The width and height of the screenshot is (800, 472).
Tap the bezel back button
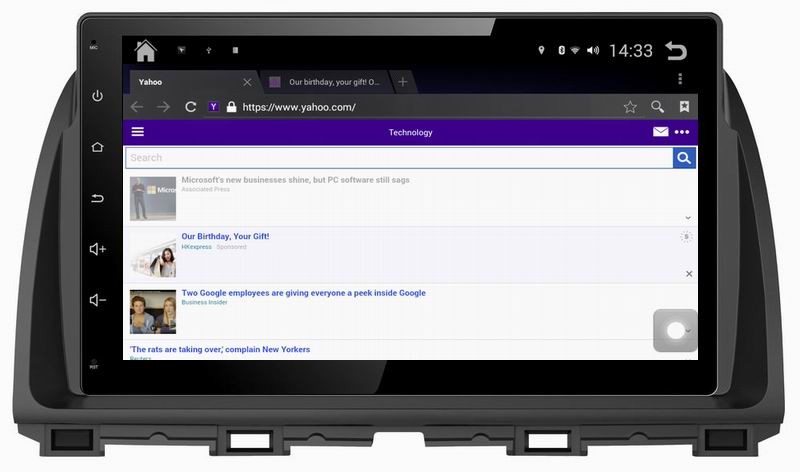(97, 198)
